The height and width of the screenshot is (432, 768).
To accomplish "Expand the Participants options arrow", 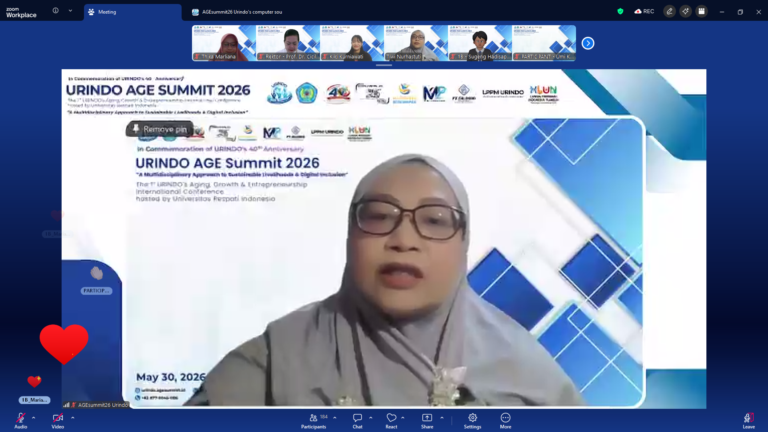I will click(x=335, y=418).
